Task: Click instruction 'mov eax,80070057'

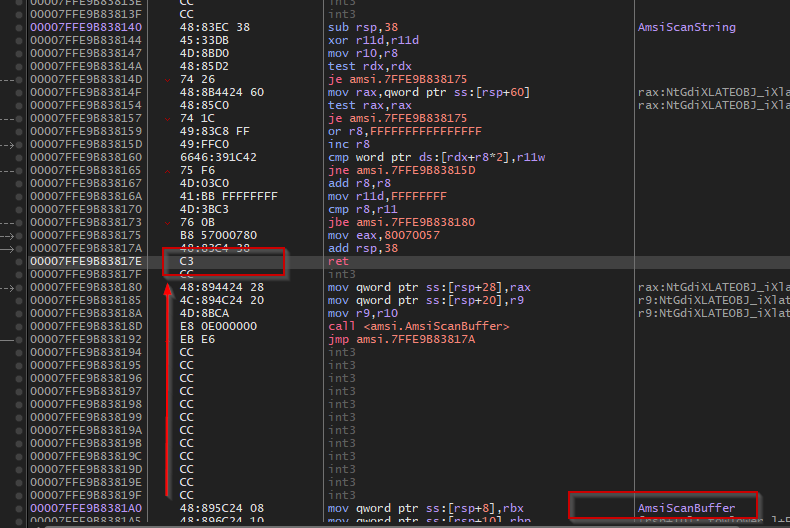Action: pyautogui.click(x=384, y=235)
